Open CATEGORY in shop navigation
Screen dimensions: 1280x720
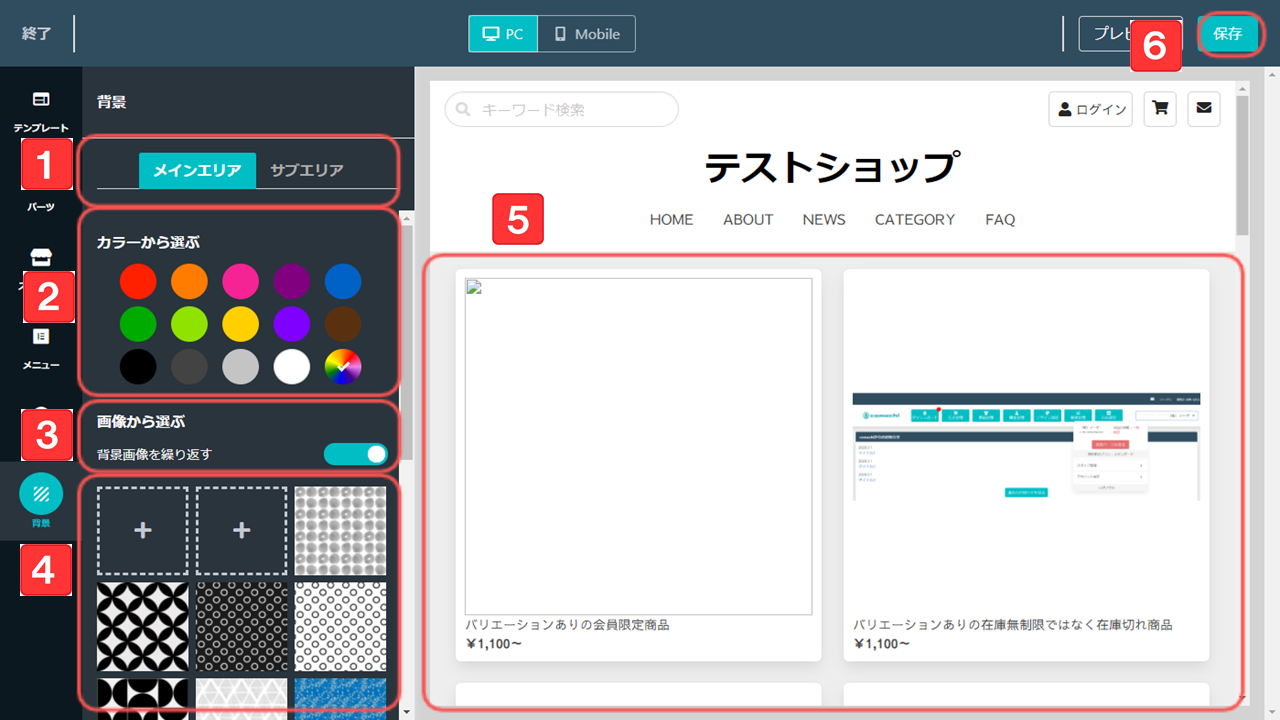coord(915,220)
